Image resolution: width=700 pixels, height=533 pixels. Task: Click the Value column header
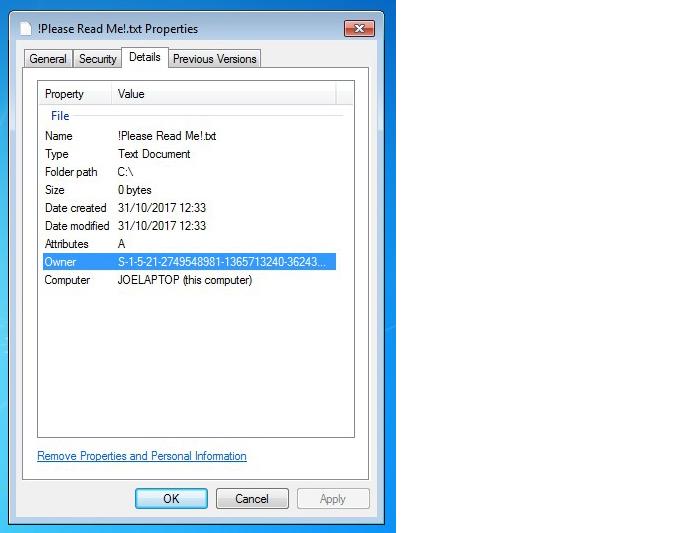[224, 94]
